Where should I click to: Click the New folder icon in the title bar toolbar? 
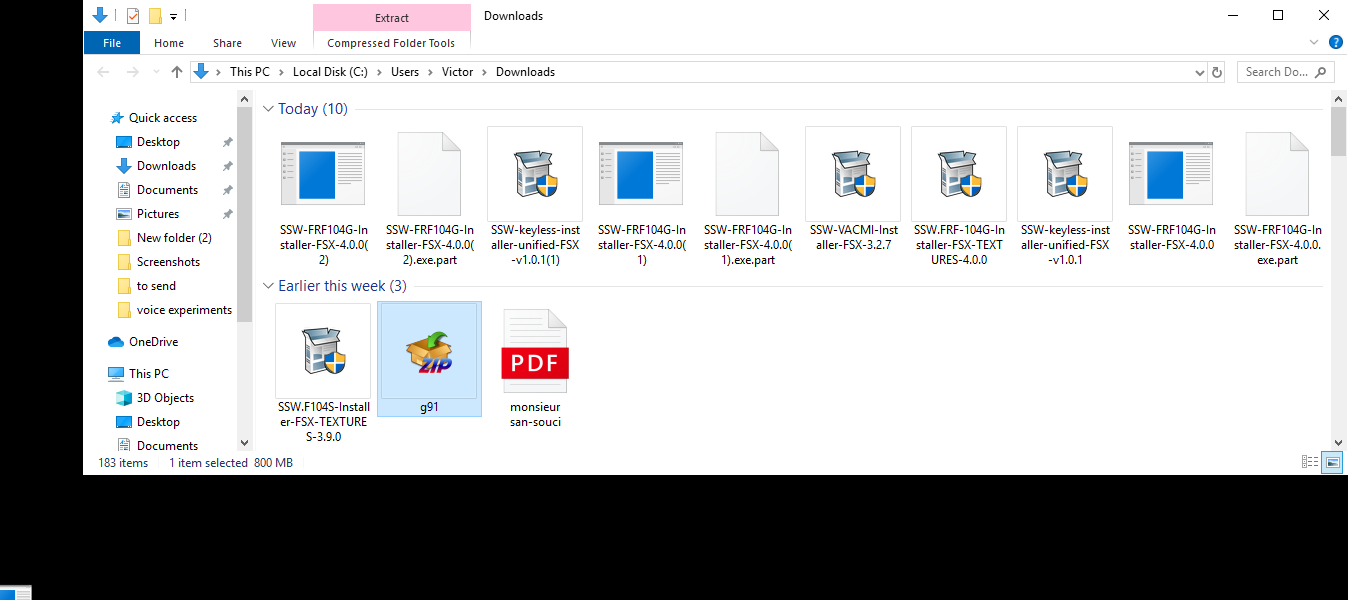[155, 16]
